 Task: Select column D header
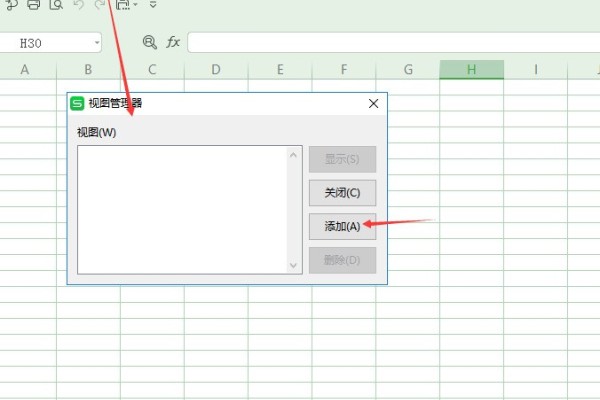click(x=216, y=70)
